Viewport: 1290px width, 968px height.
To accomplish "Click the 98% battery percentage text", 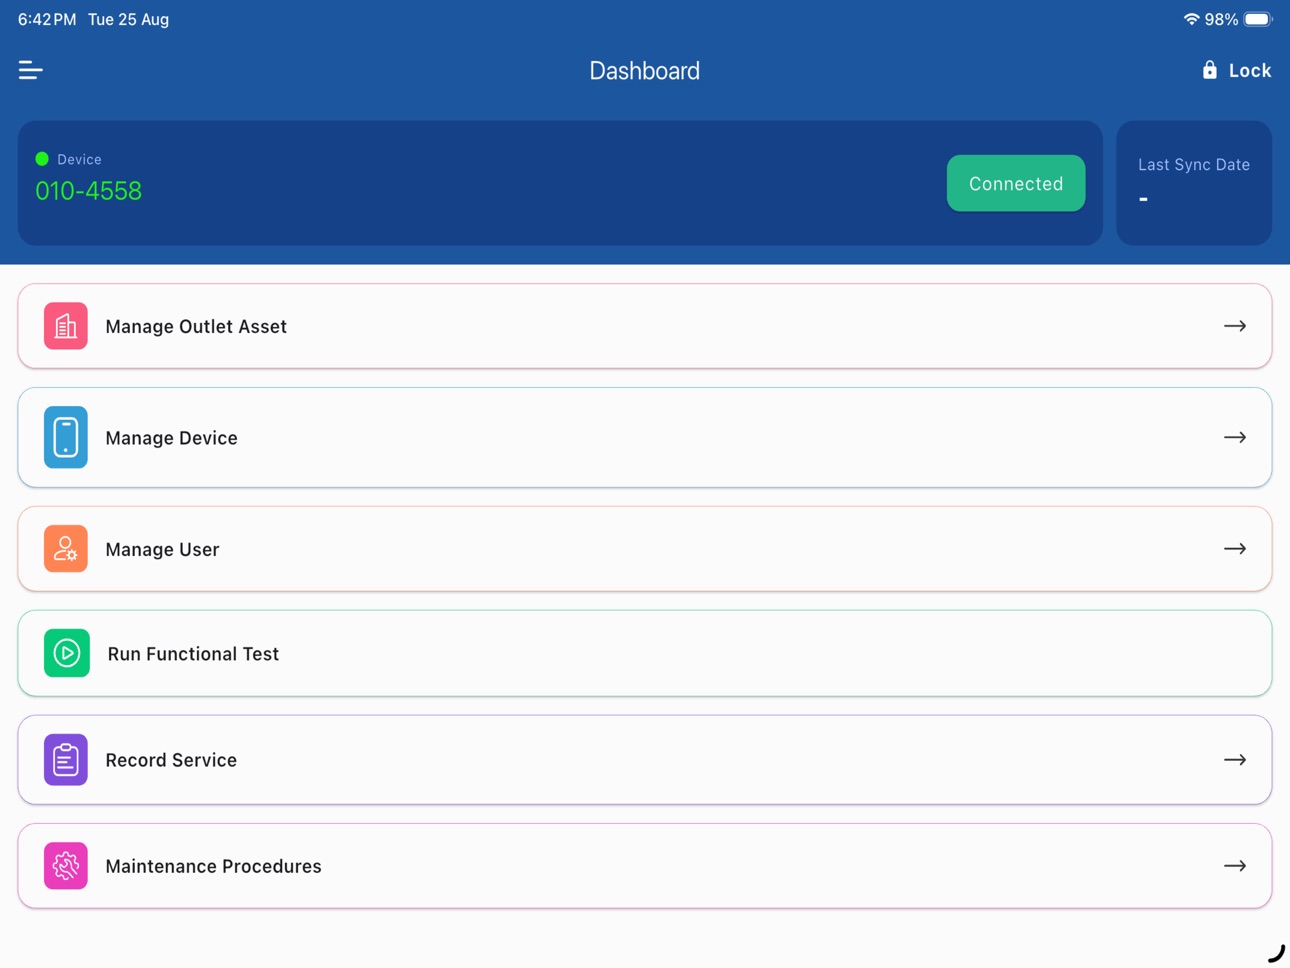I will (1221, 19).
